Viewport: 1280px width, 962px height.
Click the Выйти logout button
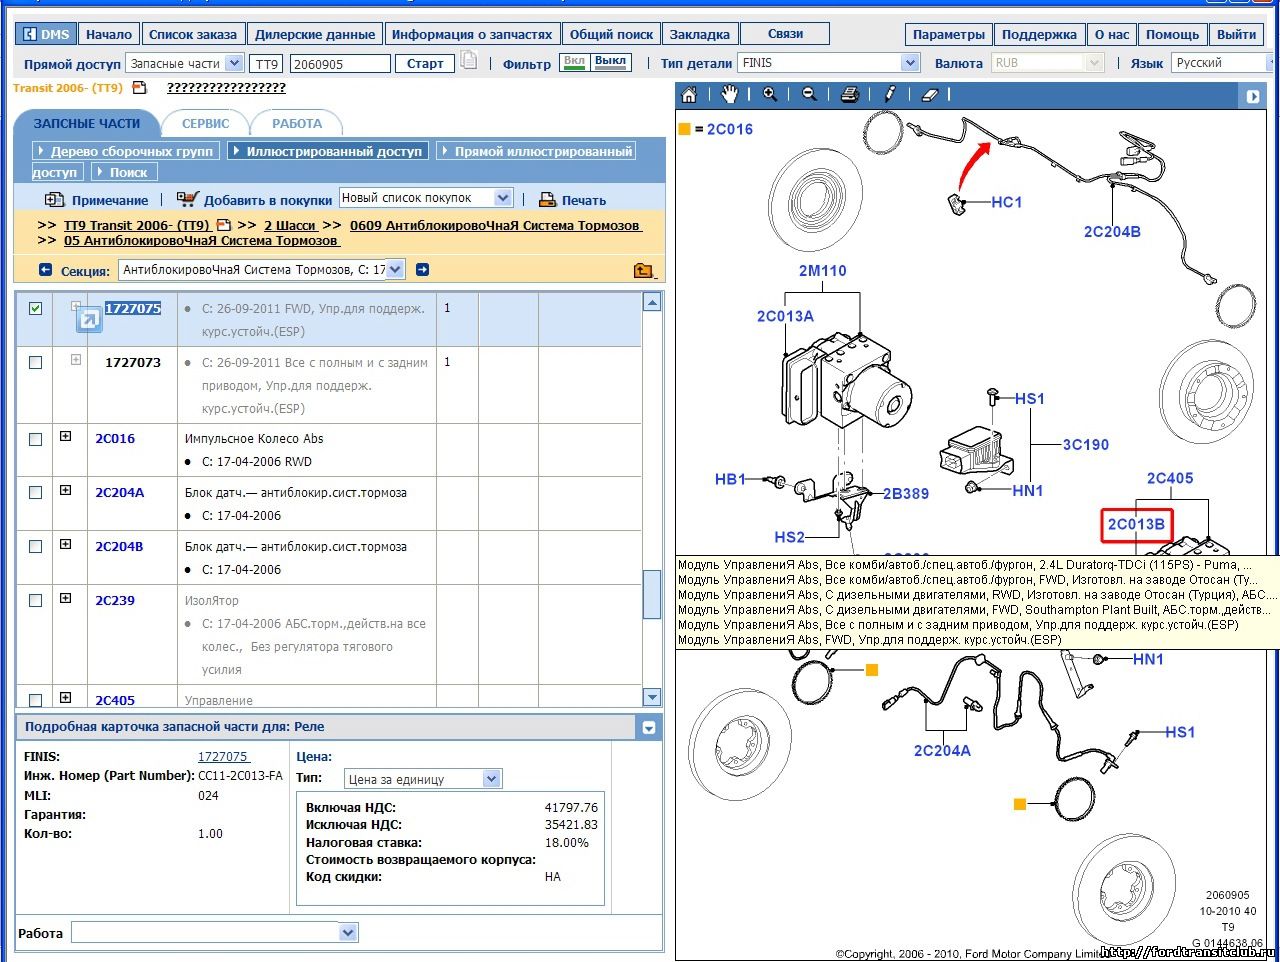click(1237, 34)
